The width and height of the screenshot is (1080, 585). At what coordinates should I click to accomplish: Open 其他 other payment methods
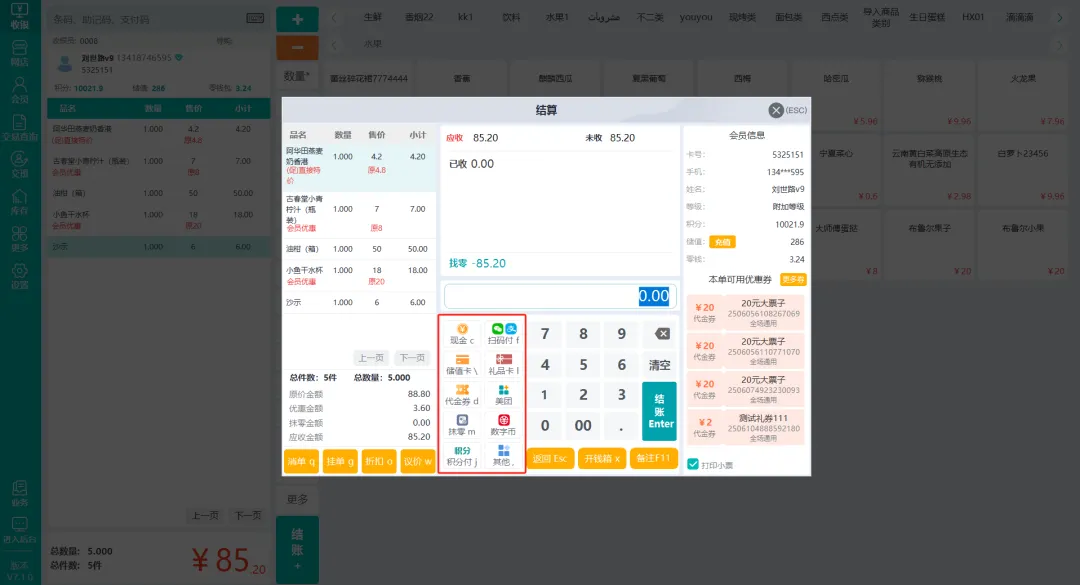(x=503, y=455)
